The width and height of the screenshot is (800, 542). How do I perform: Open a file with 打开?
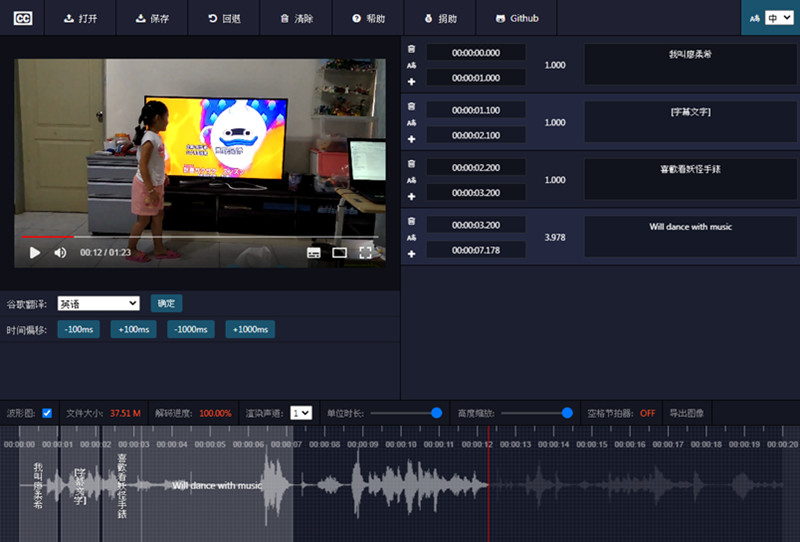coord(80,18)
